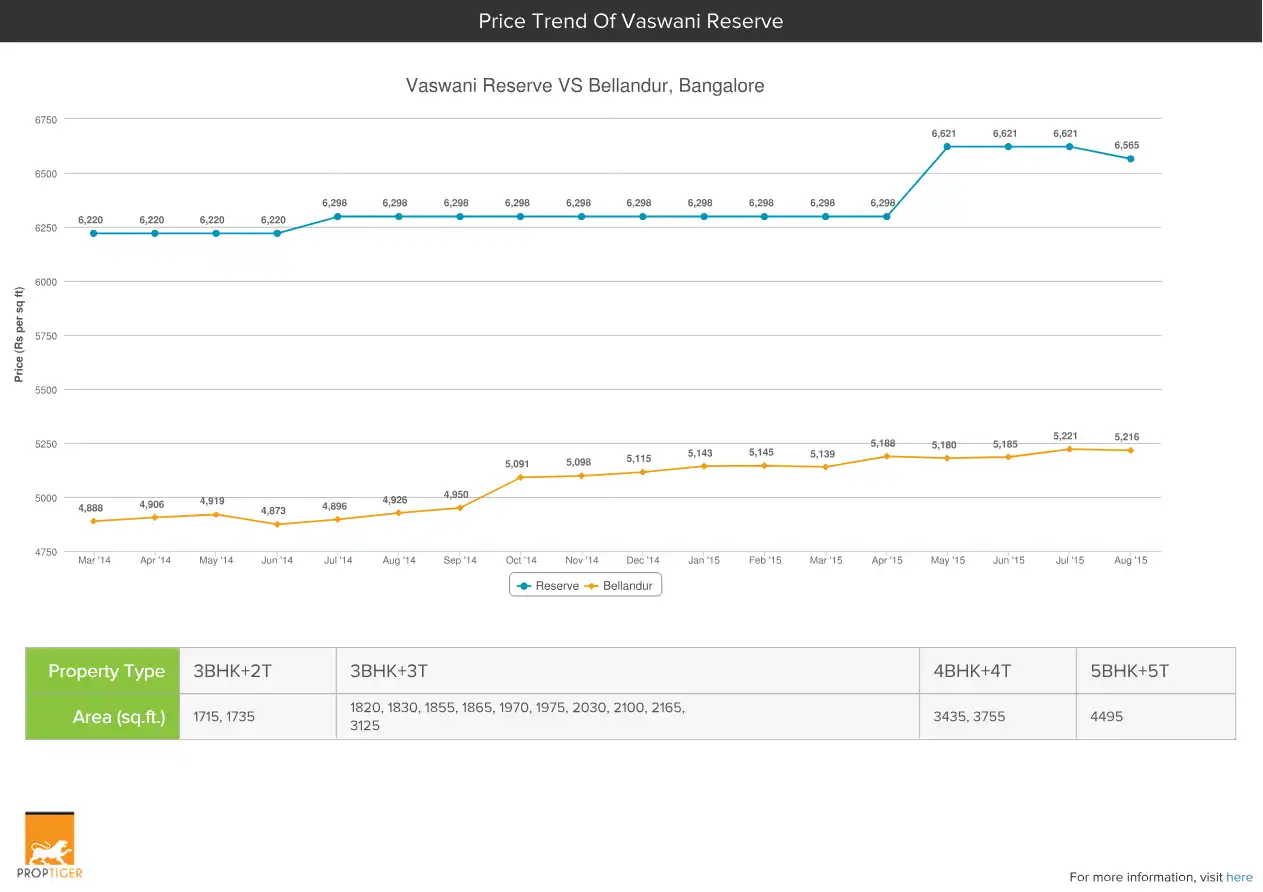Toggle the Reserve series in legend
1263x892 pixels.
(547, 586)
